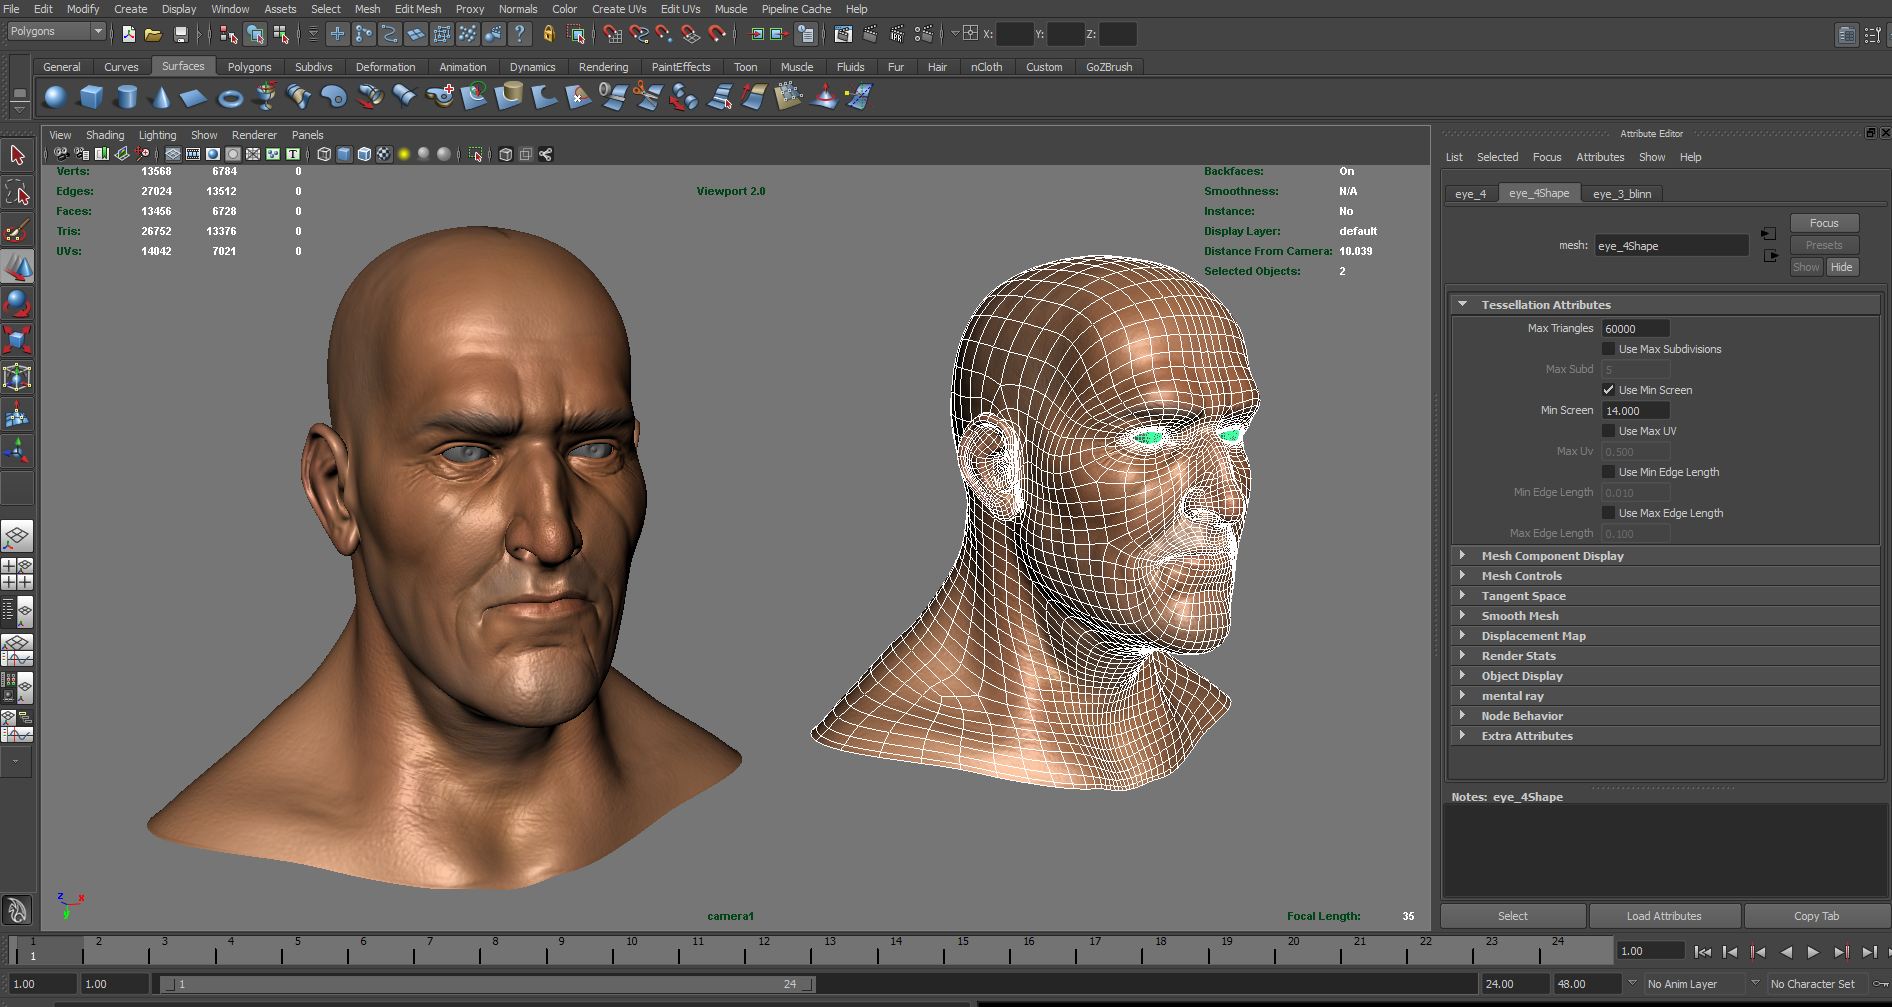The width and height of the screenshot is (1892, 1007).
Task: Click the yellow use all lights icon
Action: click(x=404, y=154)
